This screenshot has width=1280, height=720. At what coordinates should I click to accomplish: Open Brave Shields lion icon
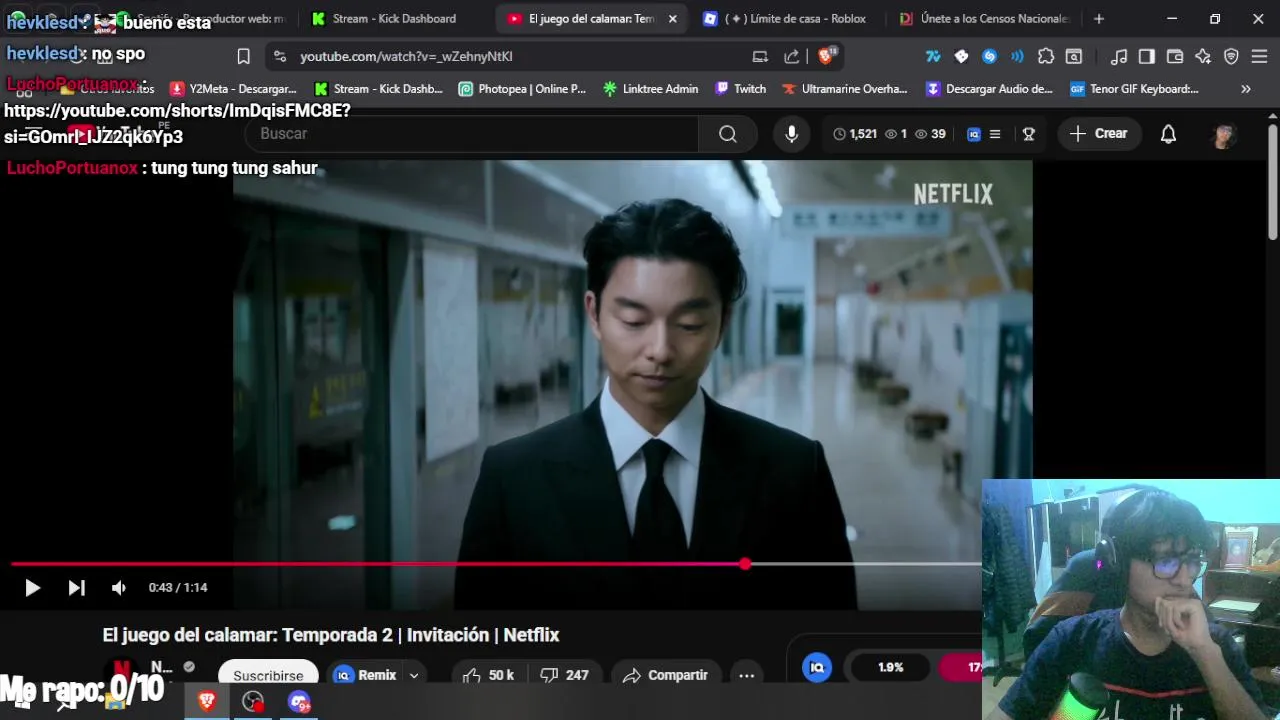[x=826, y=56]
